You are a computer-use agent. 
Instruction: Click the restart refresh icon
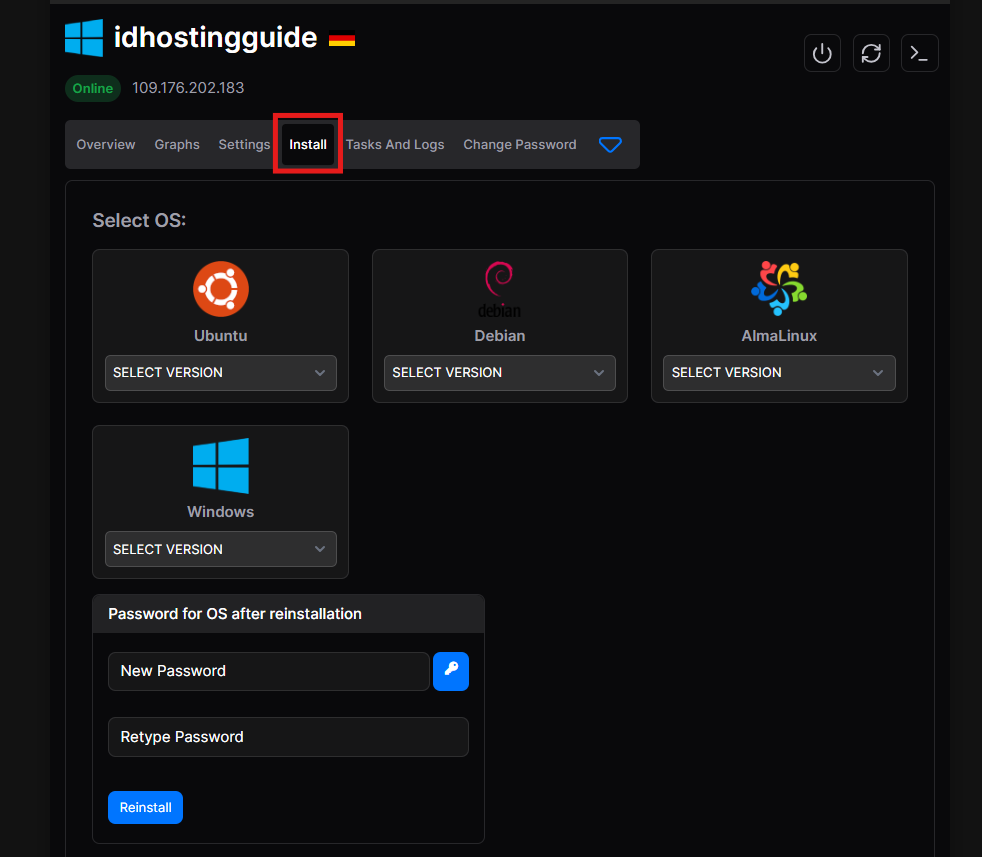871,53
